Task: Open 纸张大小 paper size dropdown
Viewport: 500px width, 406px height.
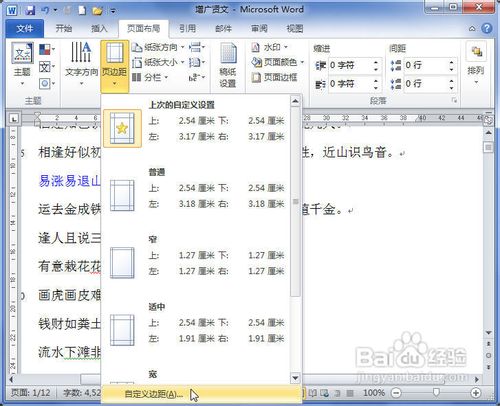Action: point(158,62)
